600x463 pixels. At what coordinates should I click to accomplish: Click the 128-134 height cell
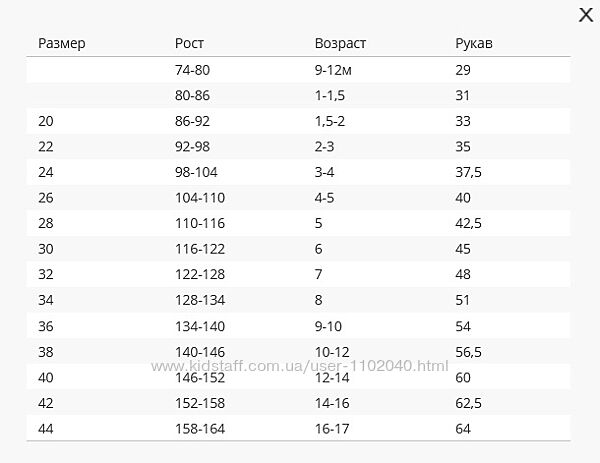point(200,300)
